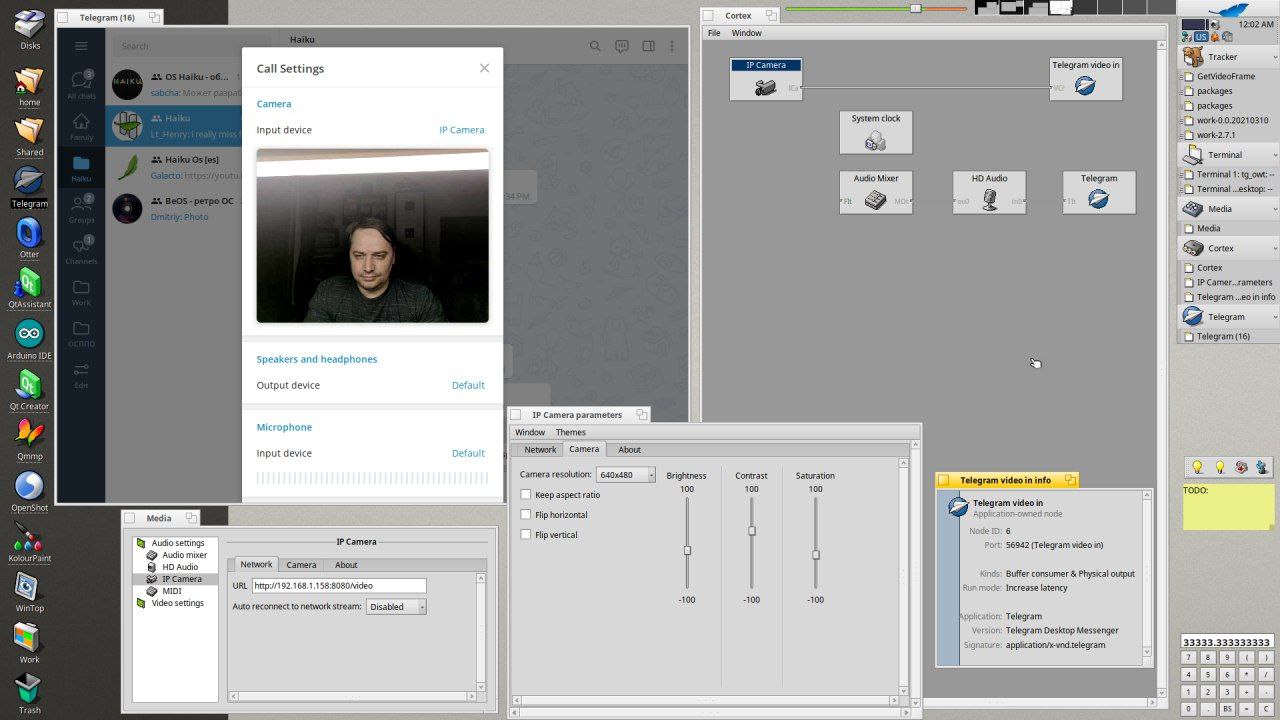The width and height of the screenshot is (1280, 720).
Task: Enable Keep aspect ratio checkbox
Action: (526, 494)
